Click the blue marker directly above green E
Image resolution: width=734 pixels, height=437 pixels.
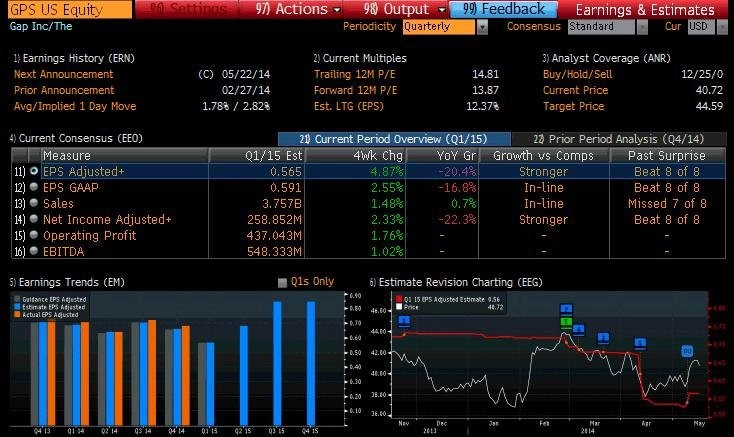pyautogui.click(x=566, y=310)
